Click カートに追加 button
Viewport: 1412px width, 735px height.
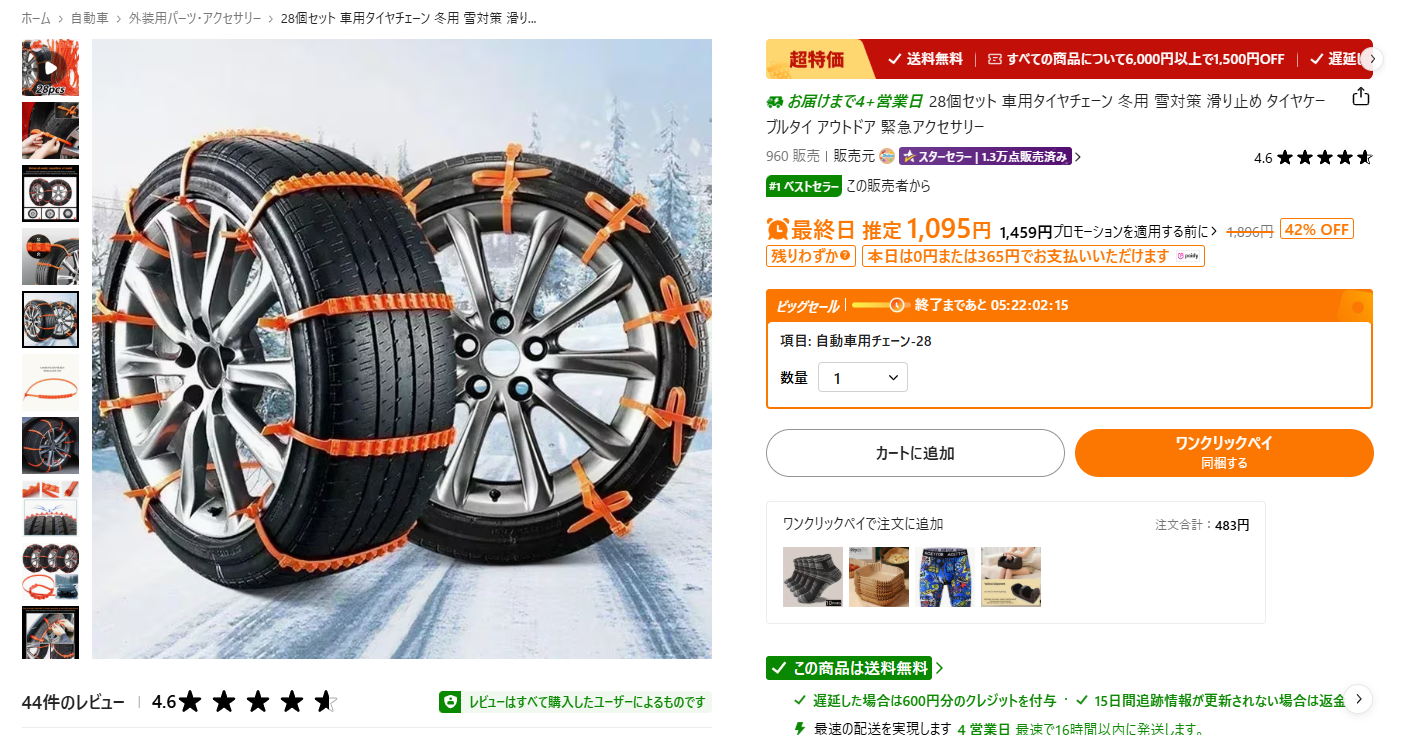(915, 453)
